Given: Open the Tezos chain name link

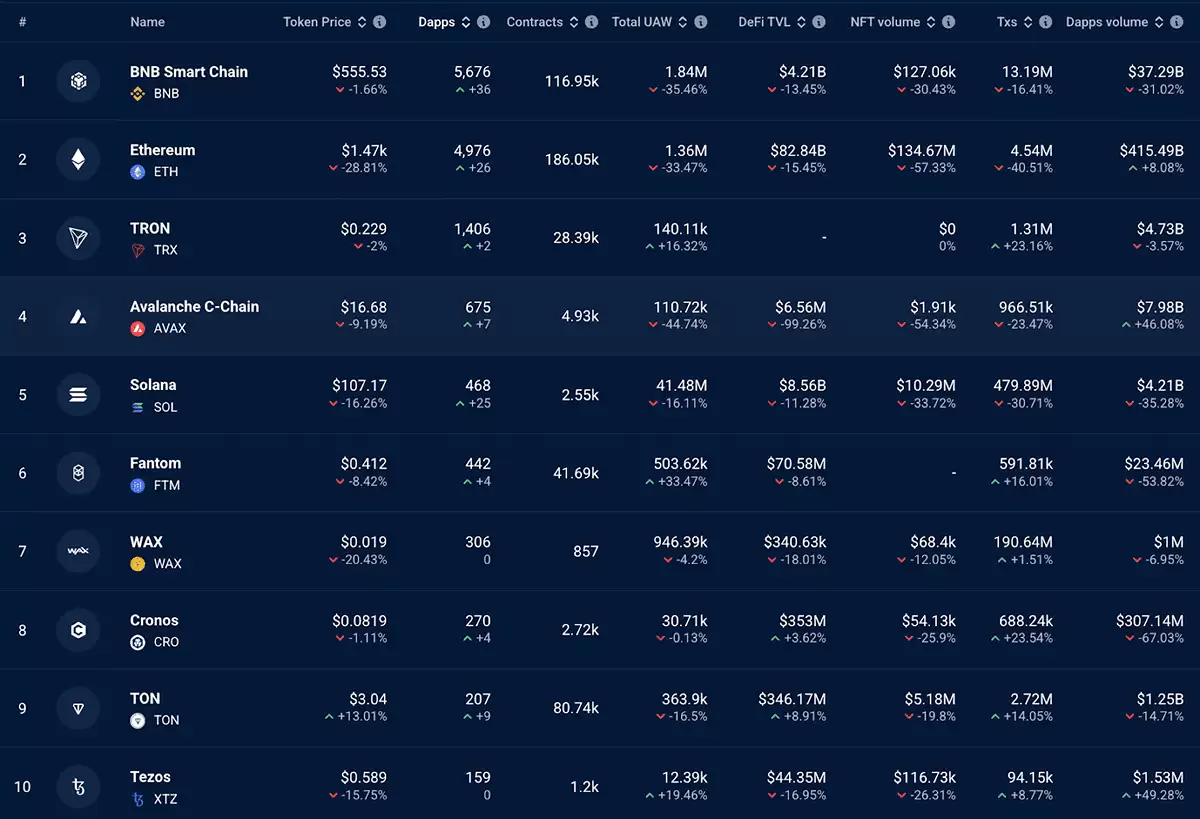Looking at the screenshot, I should click(150, 777).
